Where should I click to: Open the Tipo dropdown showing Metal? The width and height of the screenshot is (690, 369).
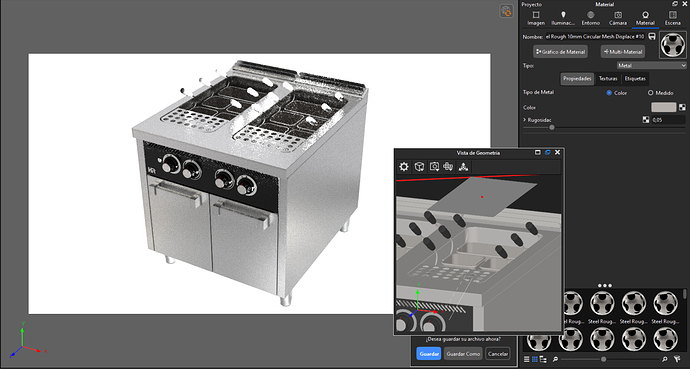tap(651, 66)
